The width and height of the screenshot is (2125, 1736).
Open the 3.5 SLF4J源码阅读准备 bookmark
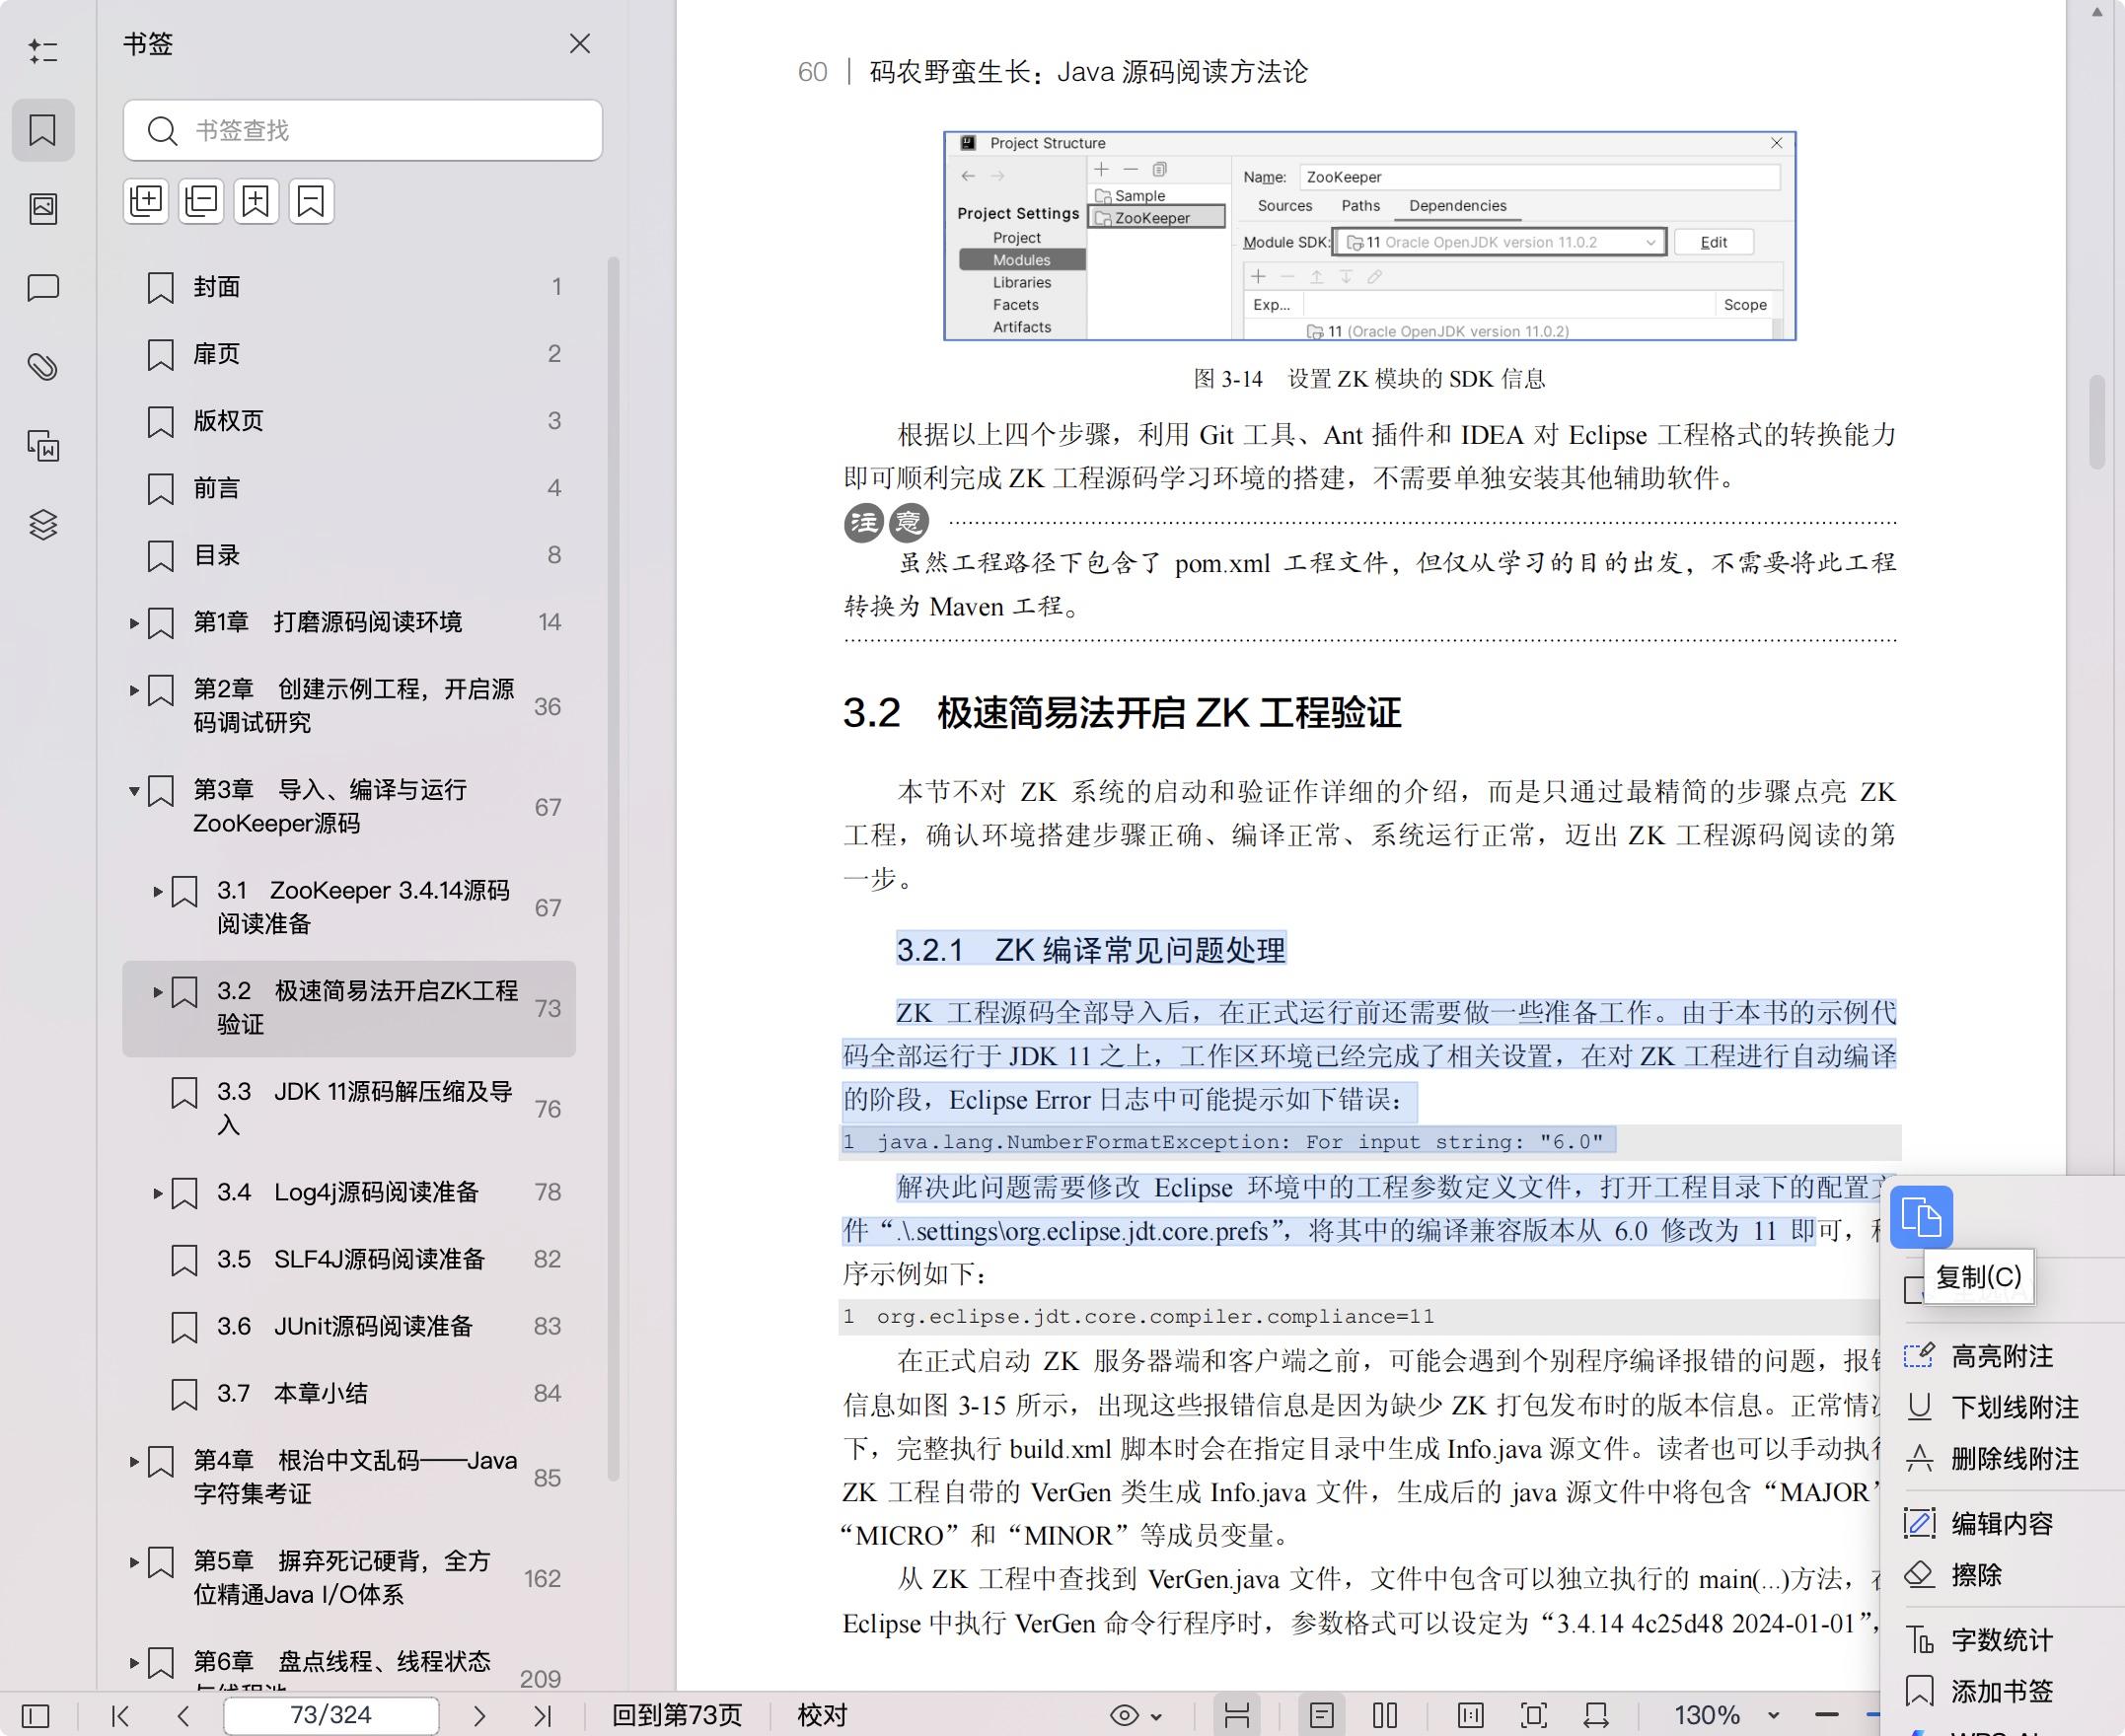point(349,1259)
